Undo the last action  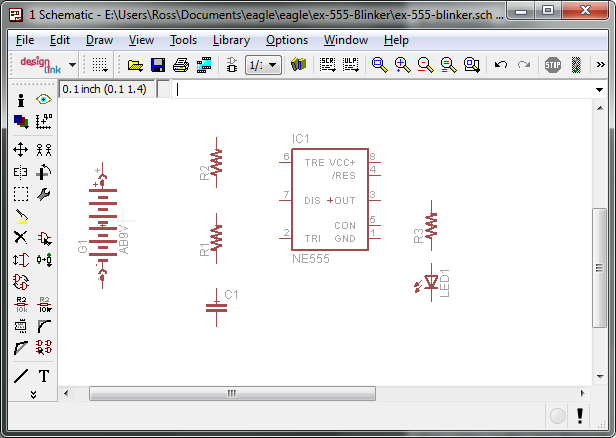coord(500,64)
